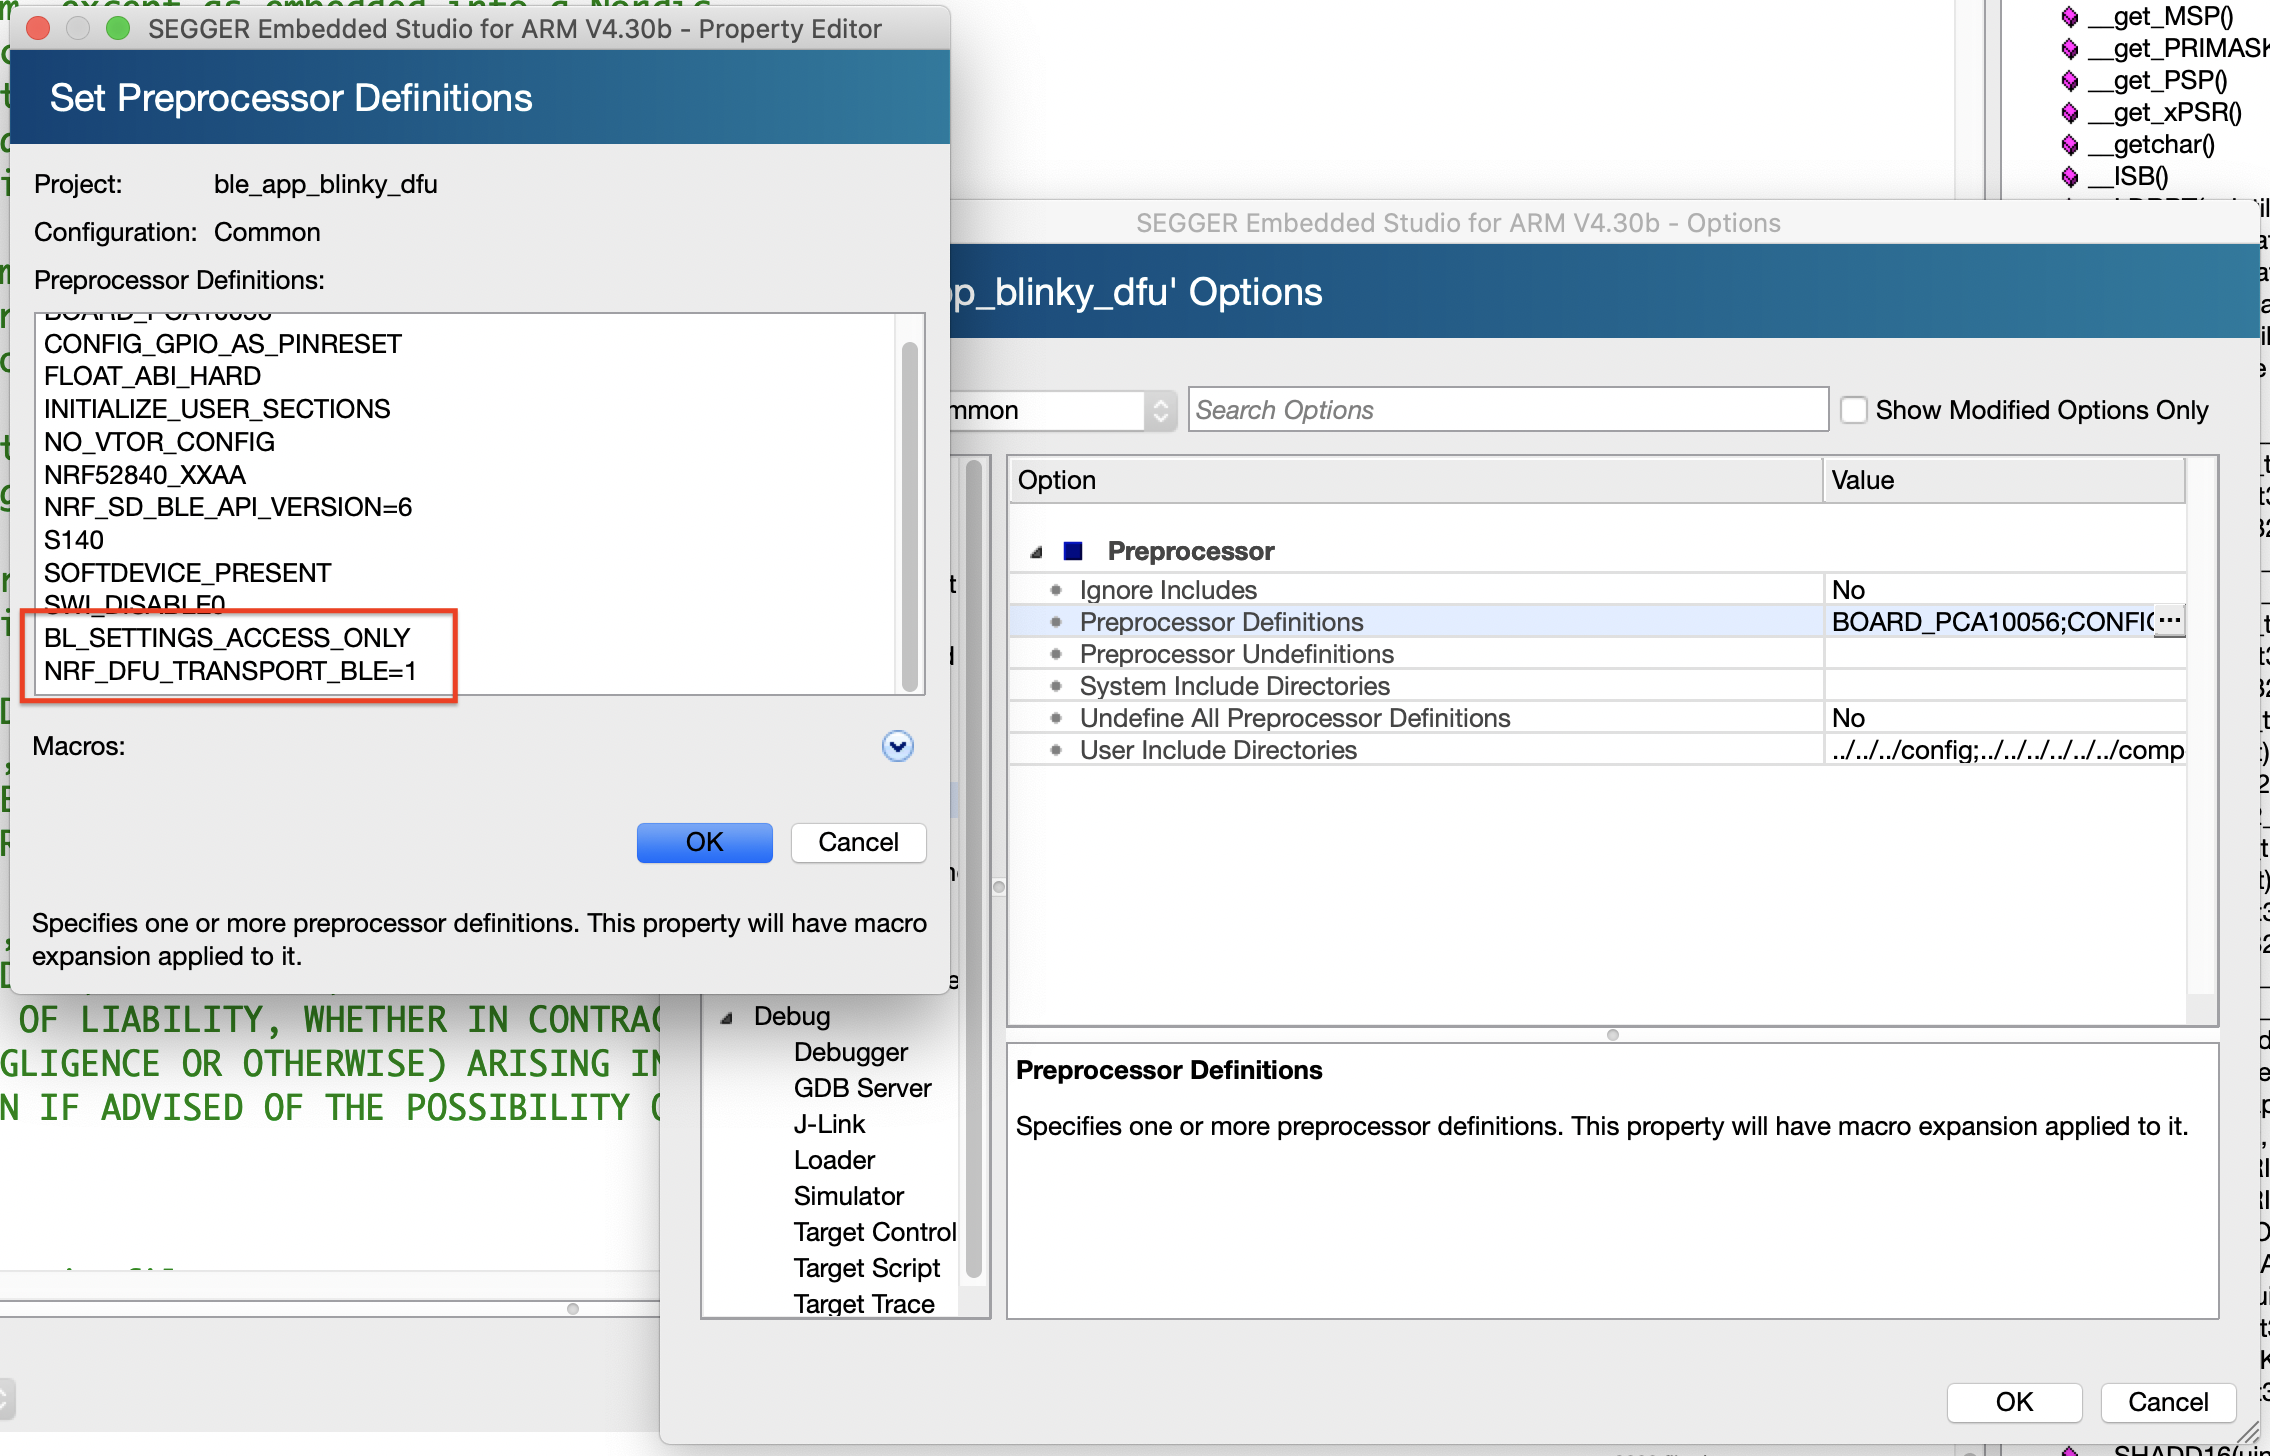Enable Show Modified Options Only
Image resolution: width=2270 pixels, height=1456 pixels.
[x=1856, y=409]
